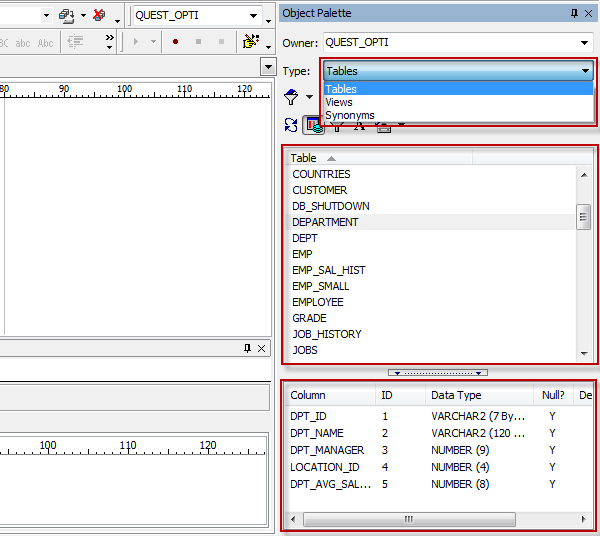600x536 pixels.
Task: Sort by the Table column header
Action: pos(304,158)
